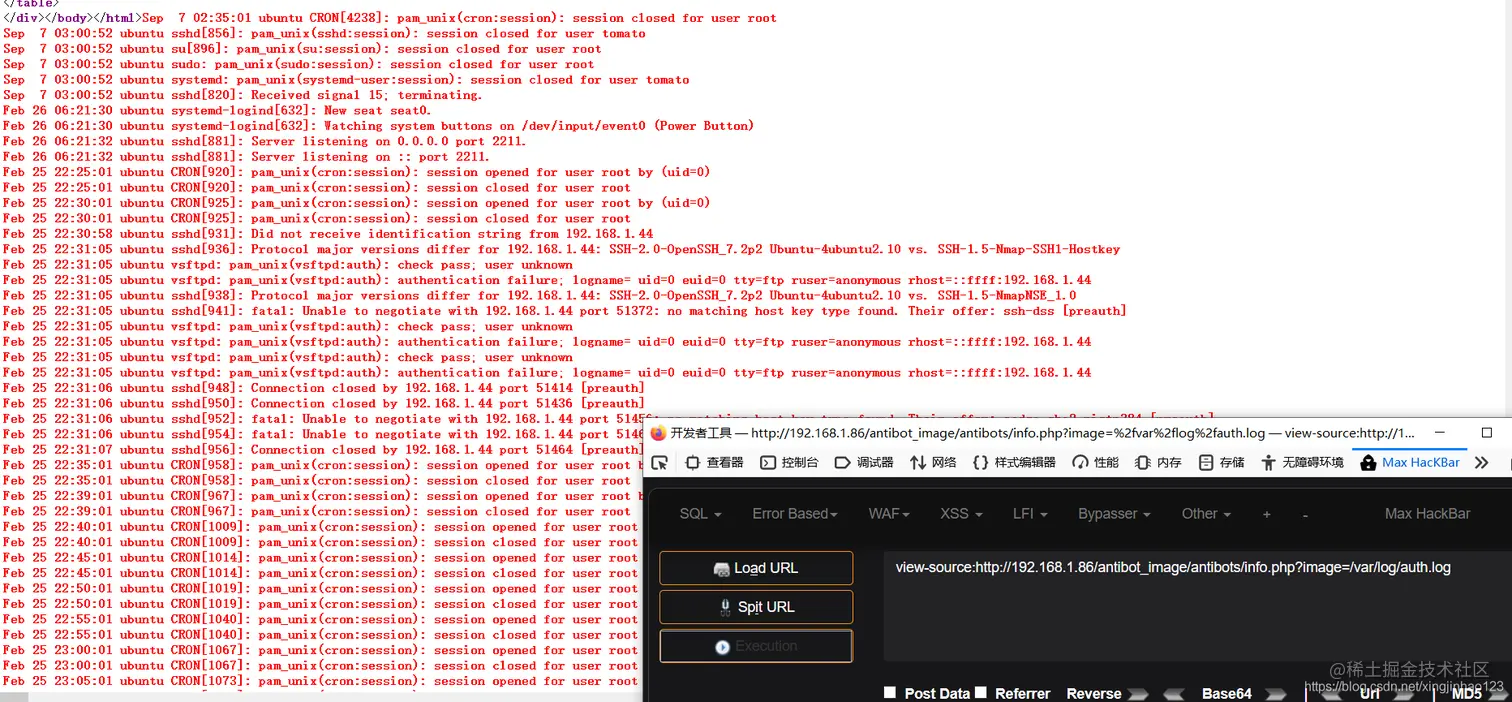Expand the WAF dropdown
This screenshot has height=702, width=1512.
[x=889, y=513]
